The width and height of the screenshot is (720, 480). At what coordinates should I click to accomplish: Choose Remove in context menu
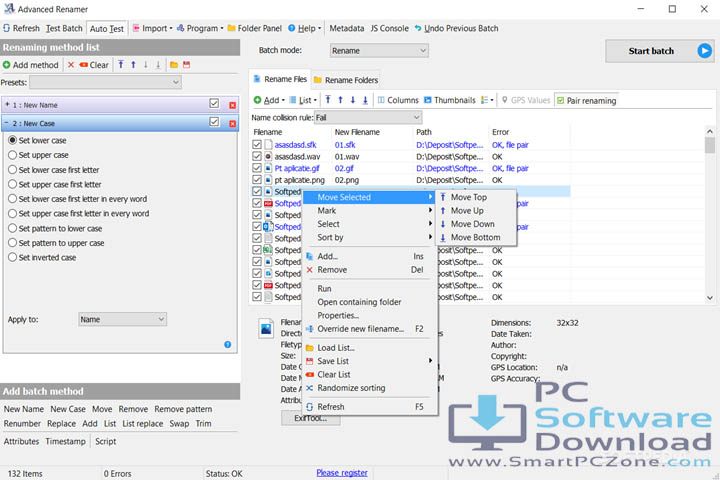370,270
